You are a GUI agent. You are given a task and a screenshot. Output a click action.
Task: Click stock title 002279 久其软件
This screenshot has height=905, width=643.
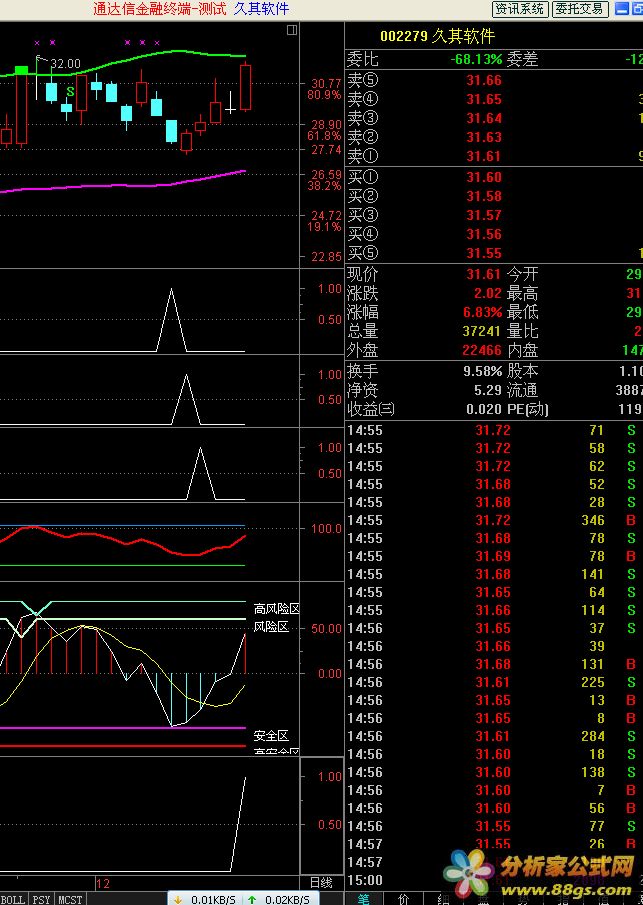(438, 36)
